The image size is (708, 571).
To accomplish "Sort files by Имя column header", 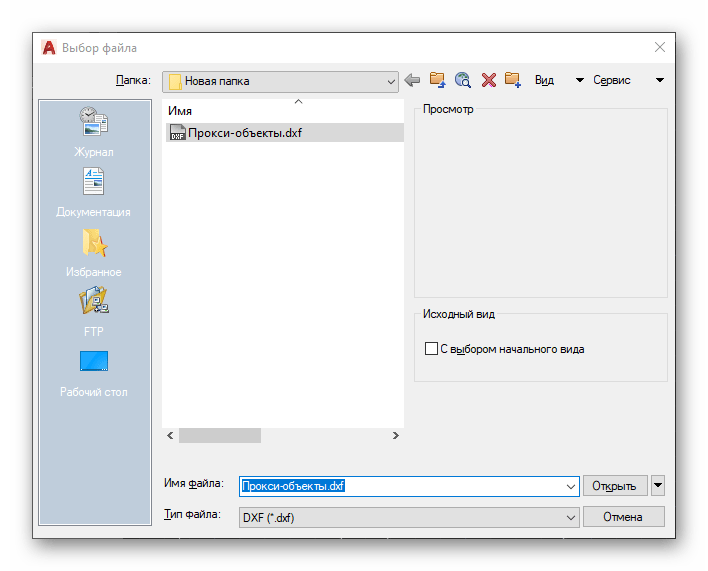I will coord(180,111).
